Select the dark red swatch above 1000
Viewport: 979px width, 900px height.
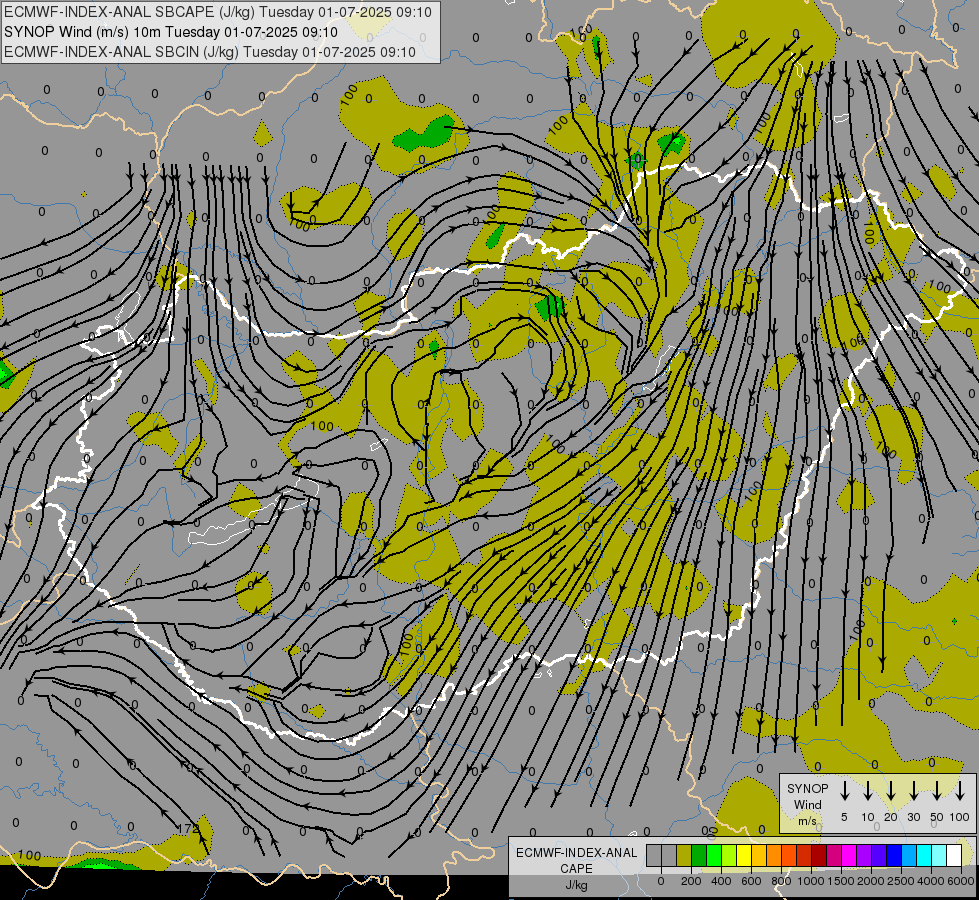tap(819, 856)
